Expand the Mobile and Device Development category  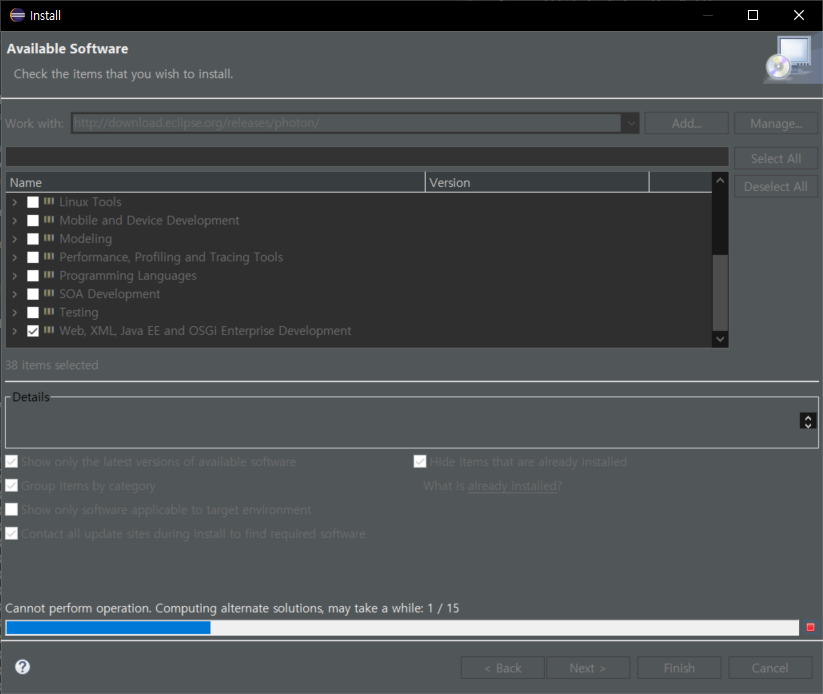coord(15,220)
